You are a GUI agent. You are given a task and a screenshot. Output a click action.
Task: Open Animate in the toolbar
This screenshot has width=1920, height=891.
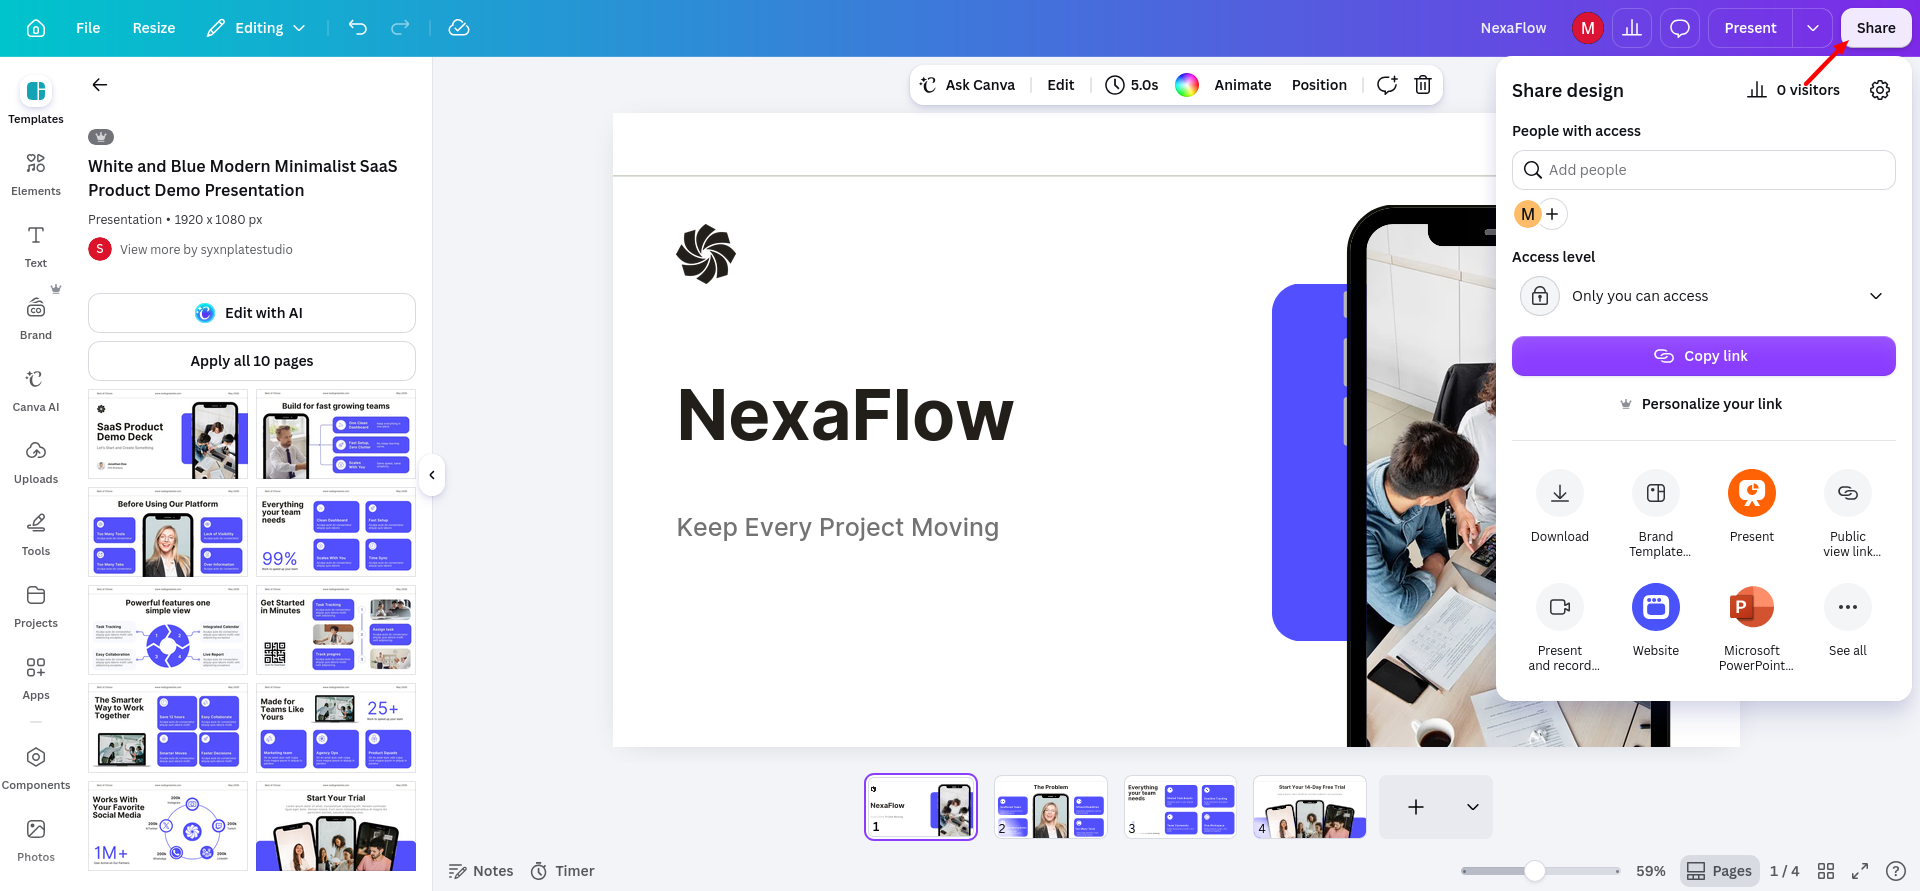tap(1243, 85)
